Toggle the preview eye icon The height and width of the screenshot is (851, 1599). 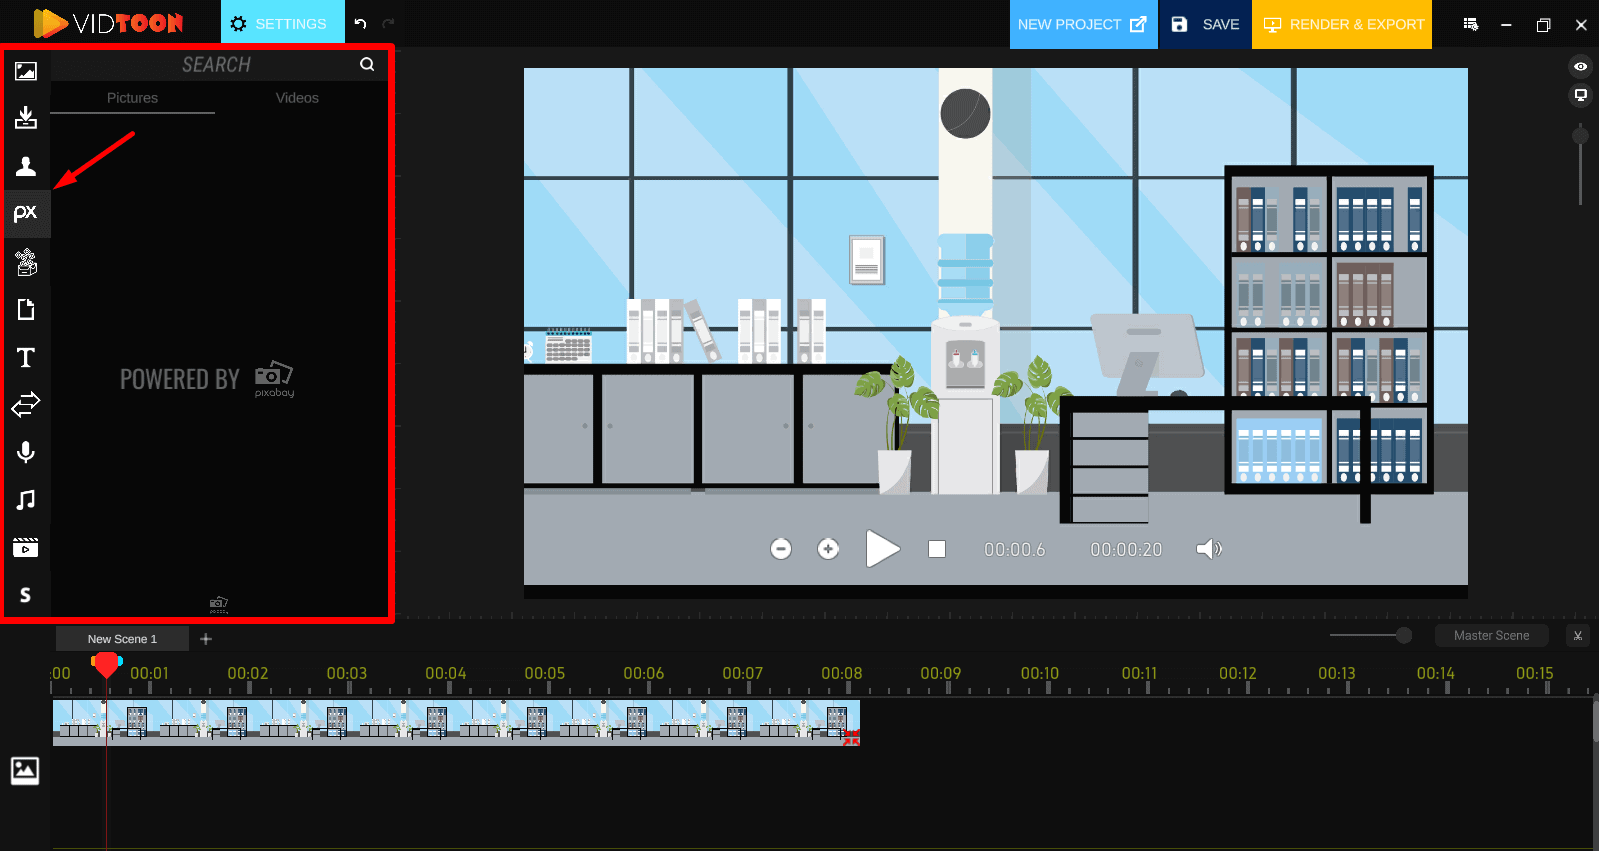click(x=1580, y=67)
